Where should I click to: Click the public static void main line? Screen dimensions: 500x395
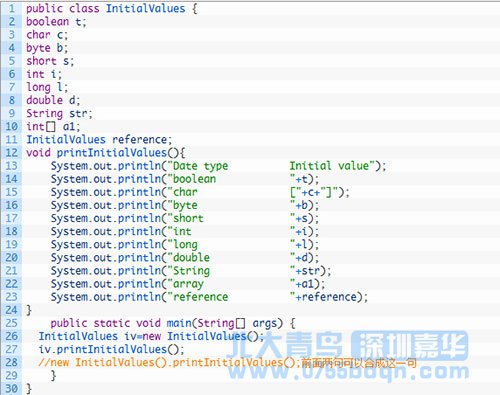pyautogui.click(x=173, y=323)
